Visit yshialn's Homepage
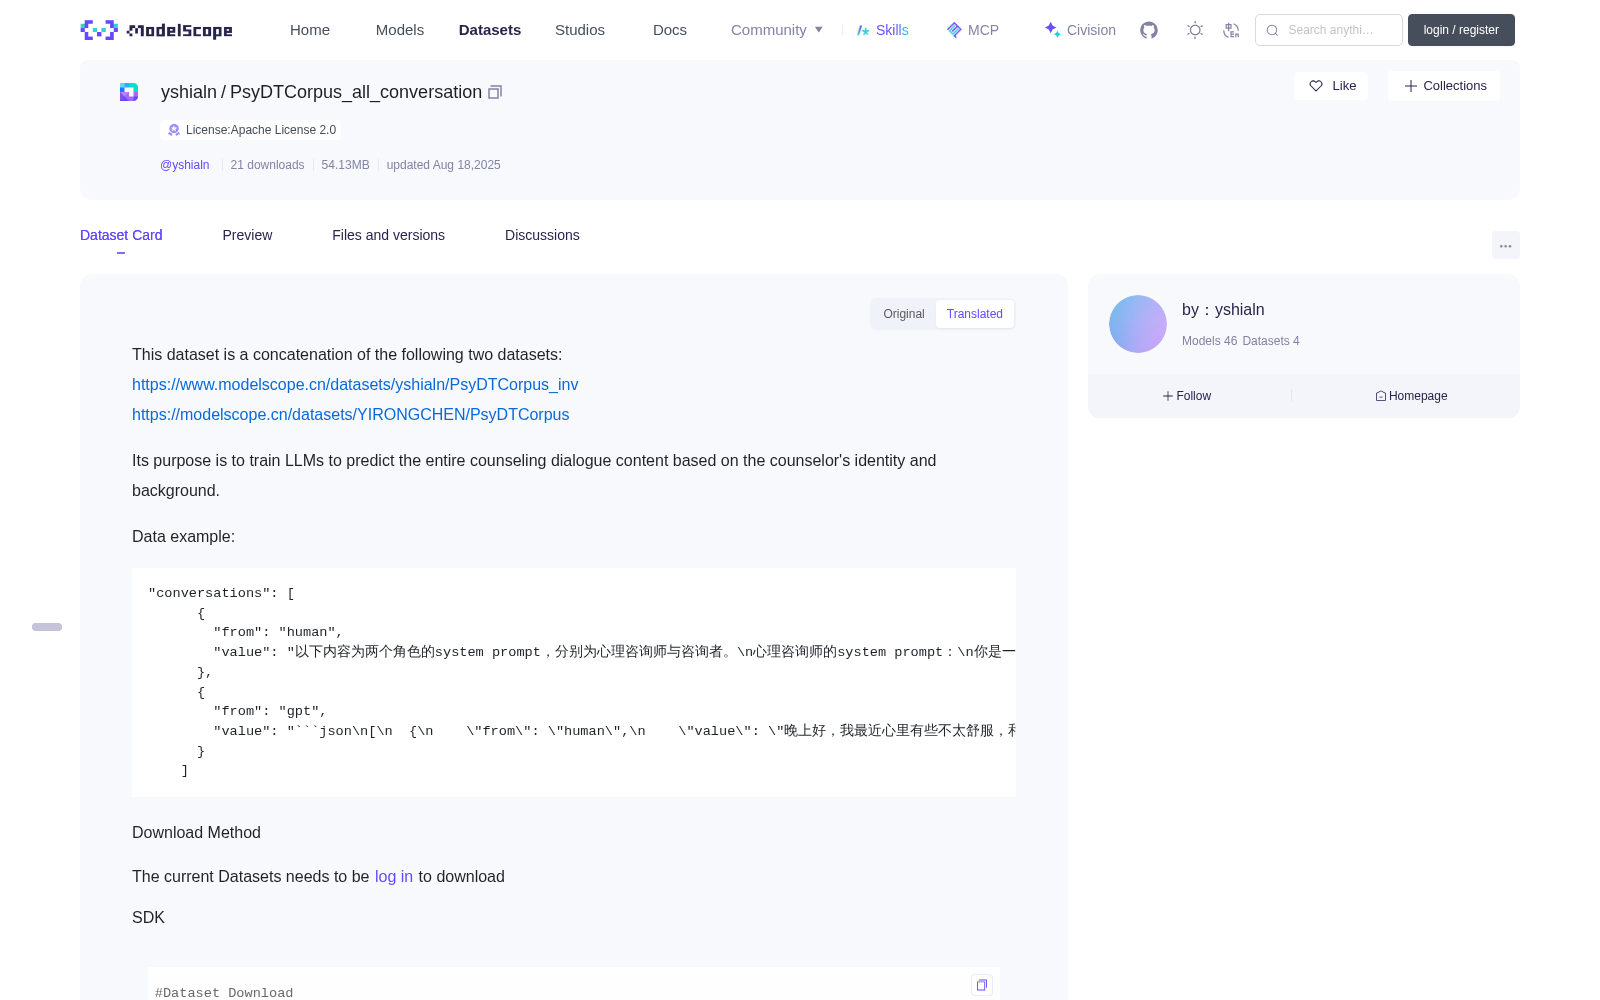Viewport: 1600px width, 1000px height. pos(1411,396)
